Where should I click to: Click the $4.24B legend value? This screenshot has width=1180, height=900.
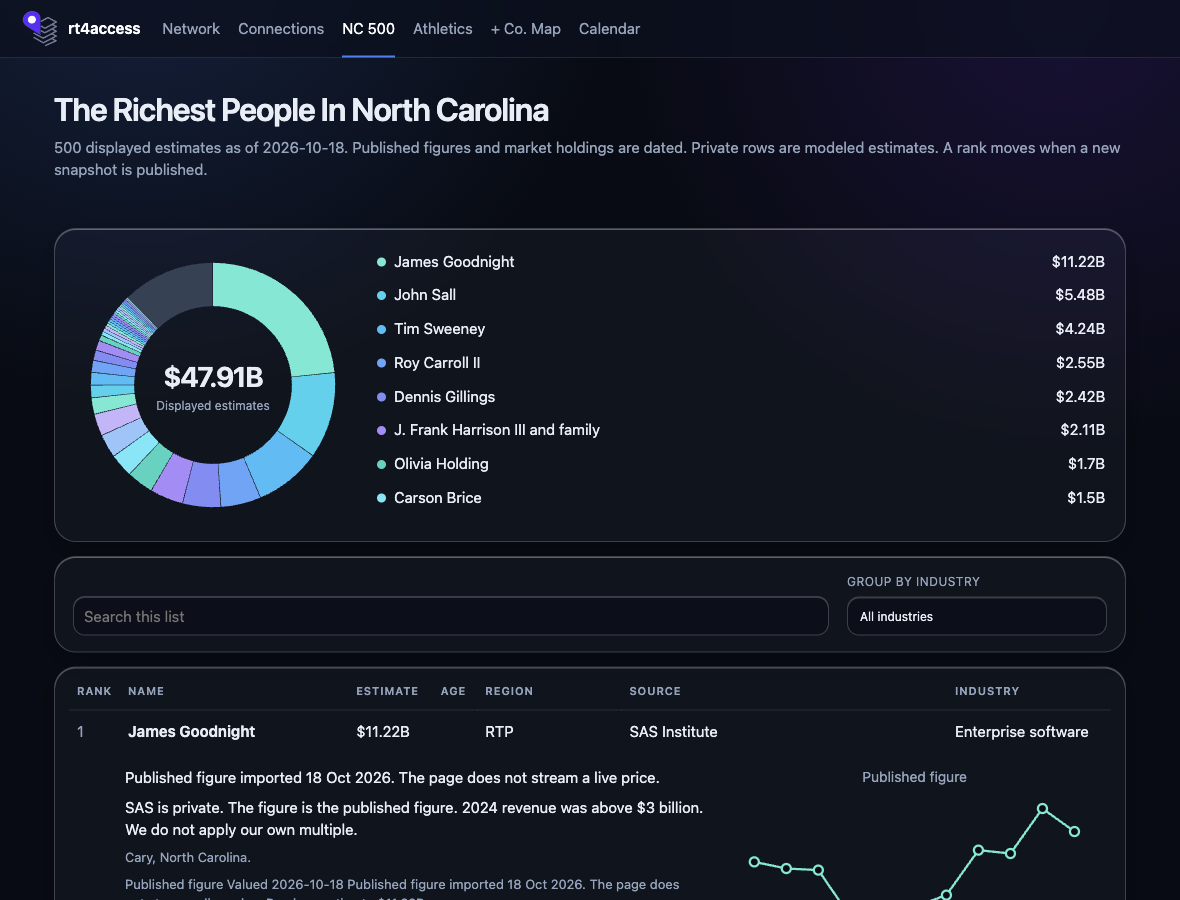tap(1079, 329)
